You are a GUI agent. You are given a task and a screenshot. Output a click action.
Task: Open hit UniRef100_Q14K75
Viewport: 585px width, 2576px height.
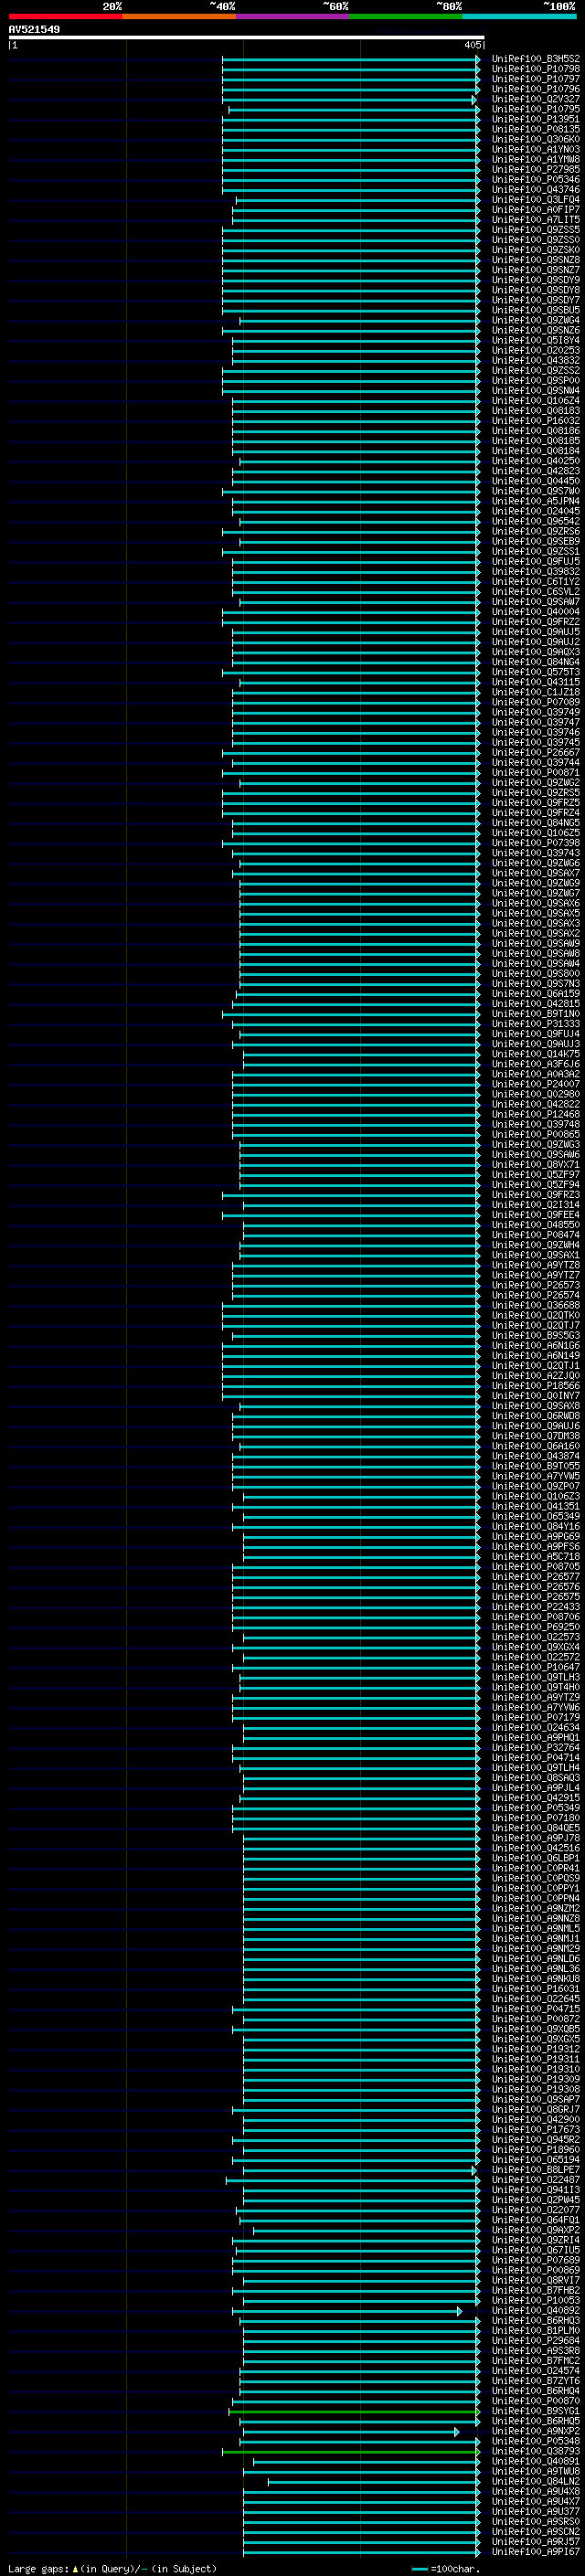(536, 1053)
